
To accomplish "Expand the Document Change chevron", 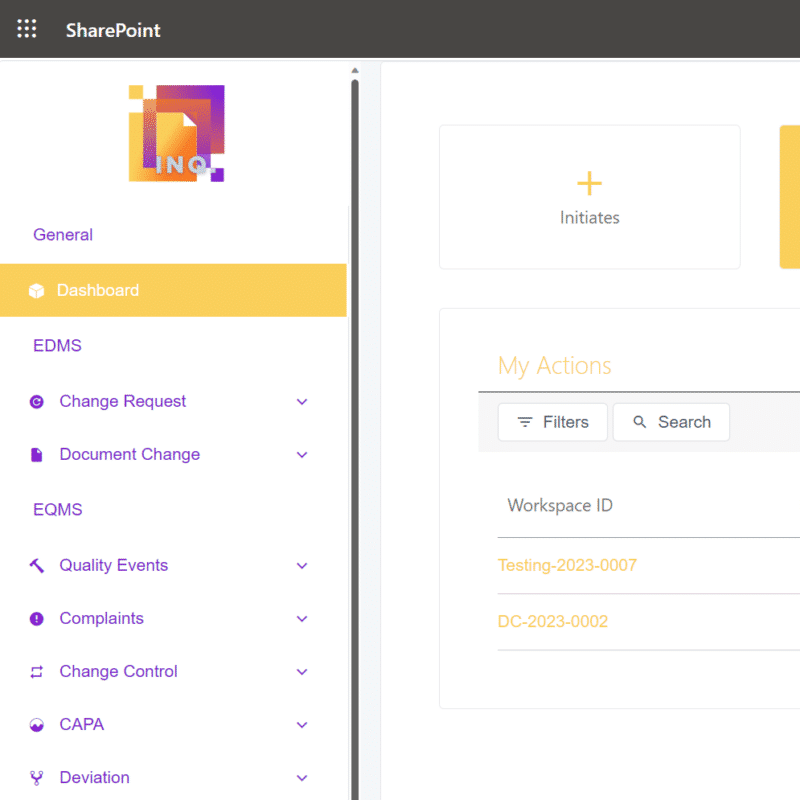I will tap(302, 455).
